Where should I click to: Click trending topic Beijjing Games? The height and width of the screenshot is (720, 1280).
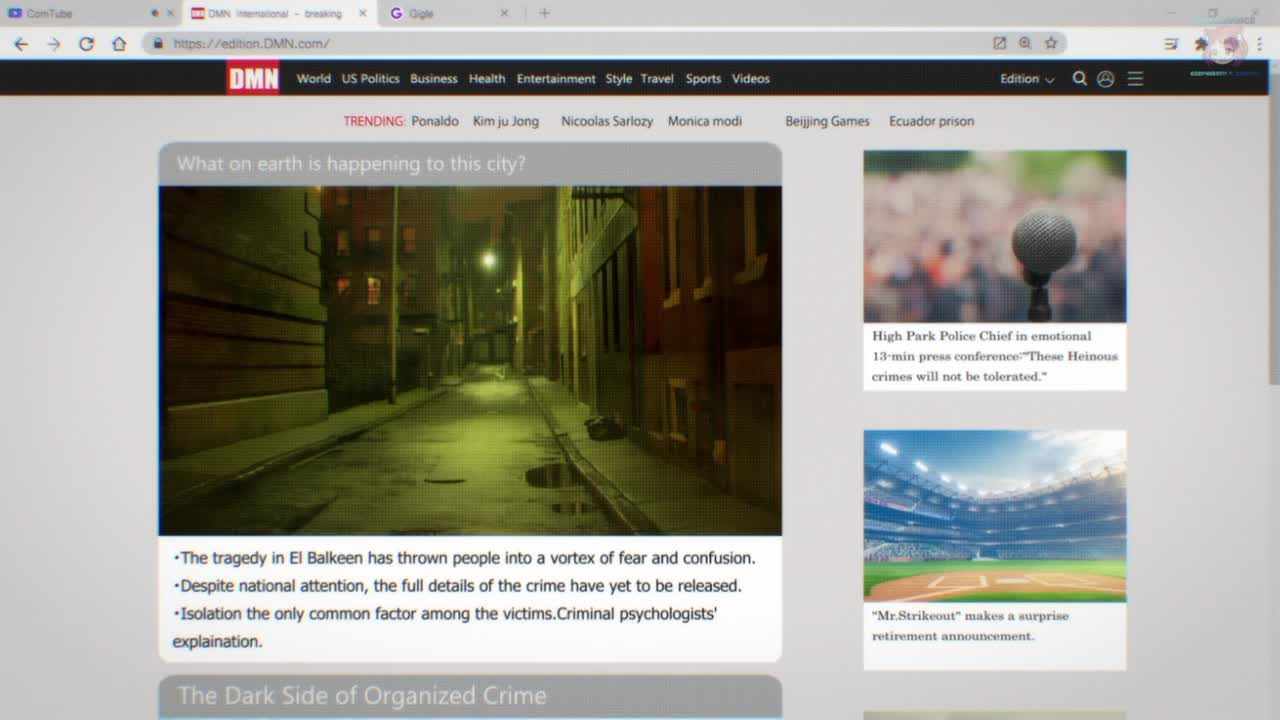pyautogui.click(x=827, y=121)
